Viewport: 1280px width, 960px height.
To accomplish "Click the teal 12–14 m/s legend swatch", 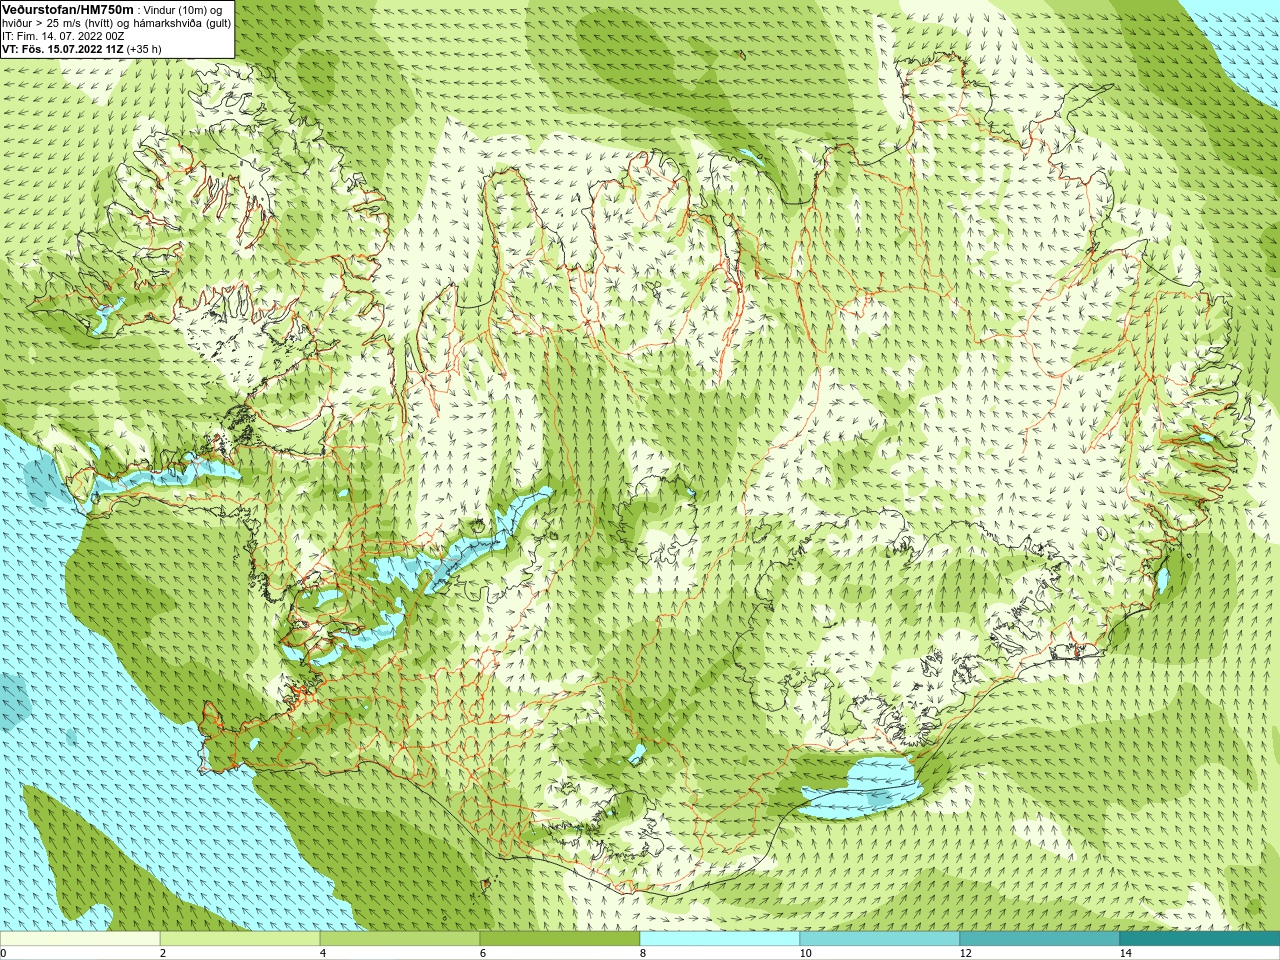I will 1040,939.
